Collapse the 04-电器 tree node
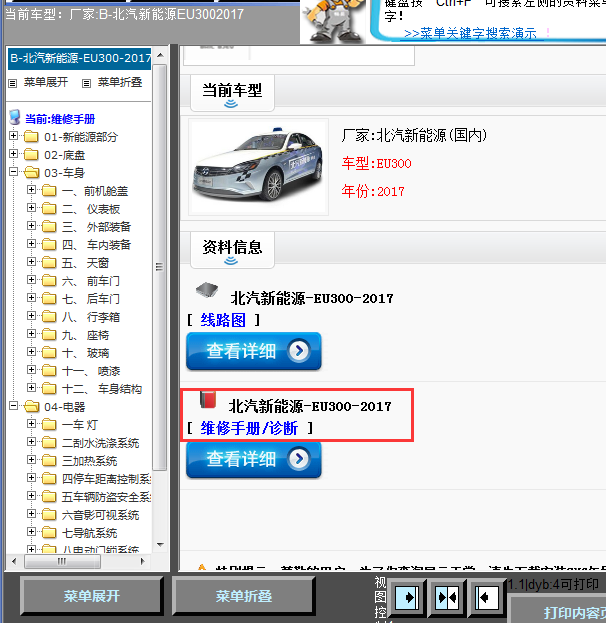Image resolution: width=606 pixels, height=623 pixels. point(14,406)
